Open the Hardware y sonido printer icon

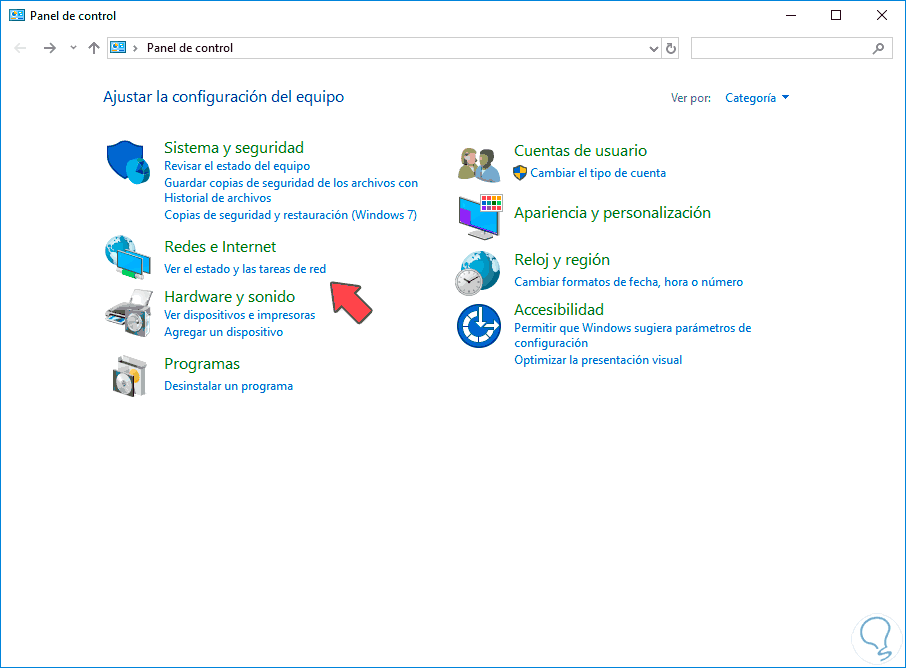click(x=128, y=313)
